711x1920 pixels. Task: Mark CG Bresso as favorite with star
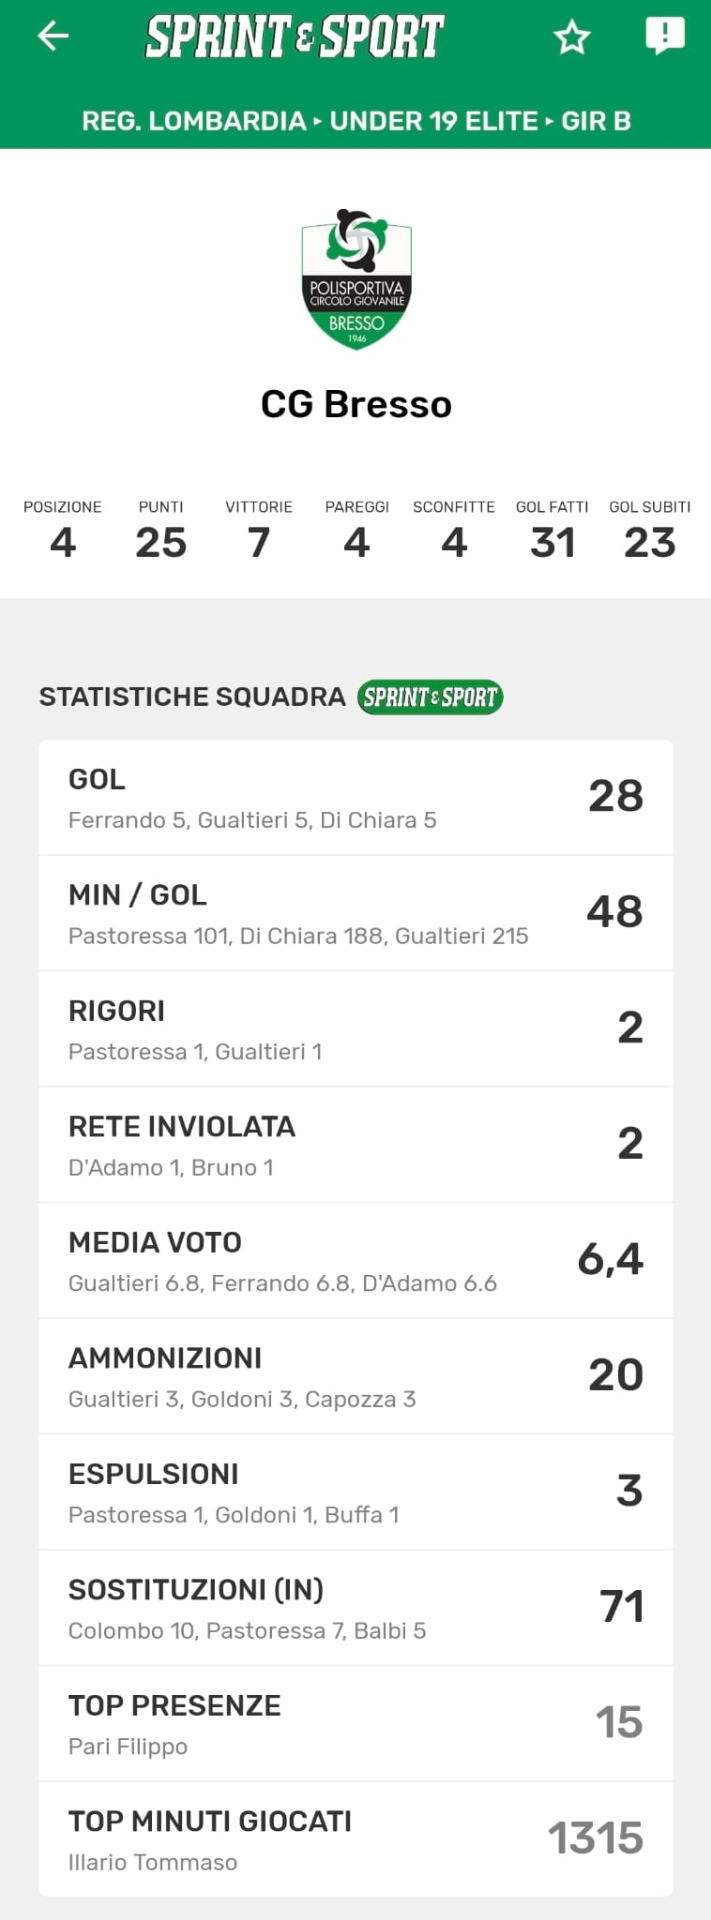[x=572, y=38]
